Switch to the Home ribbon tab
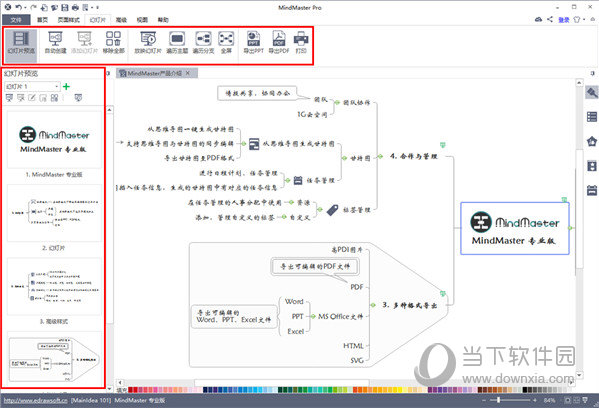This screenshot has height=408, width=599. tap(42, 20)
